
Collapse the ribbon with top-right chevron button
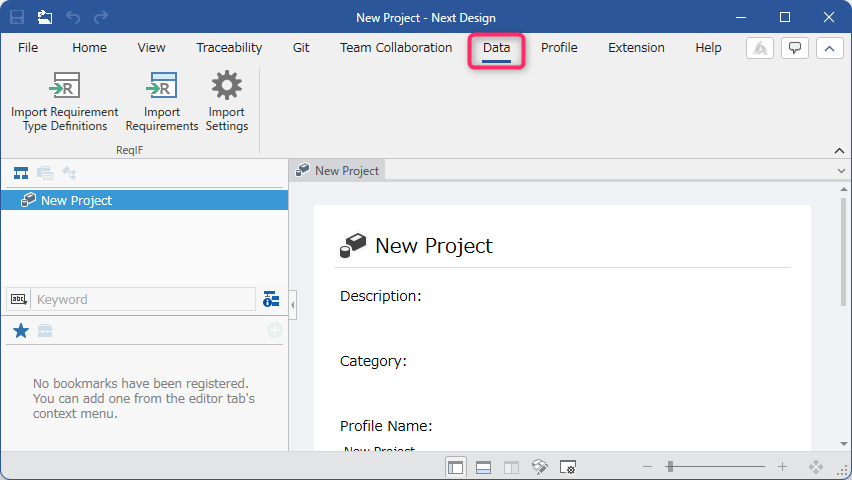(829, 48)
